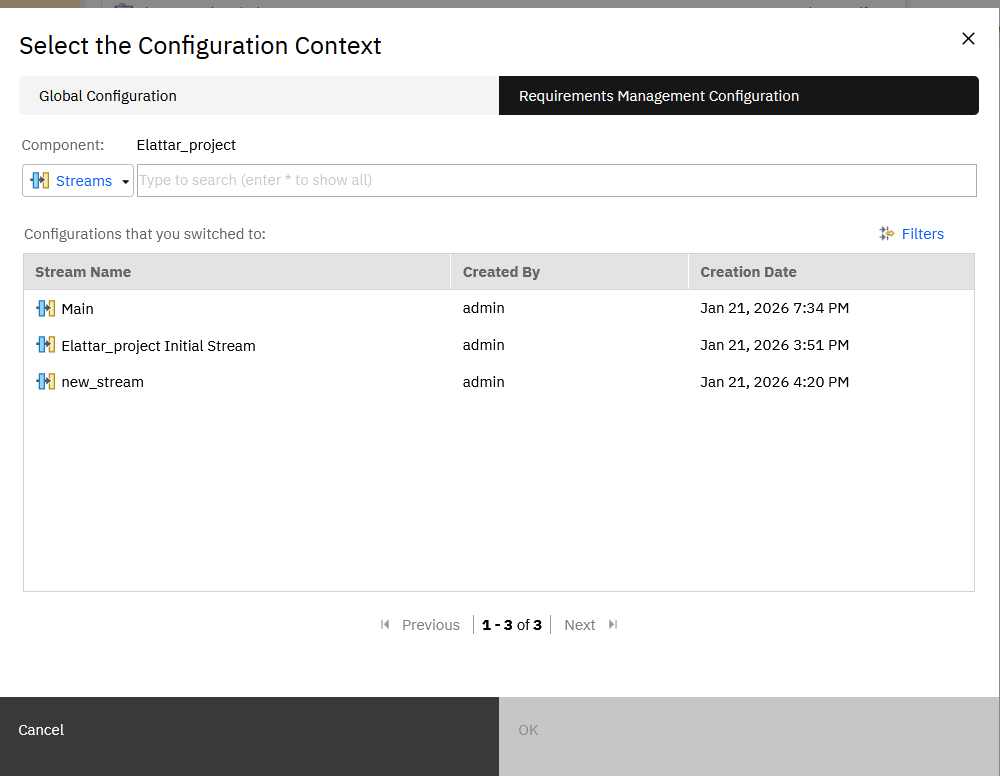Viewport: 1000px width, 776px height.
Task: Open the Creation Date column options
Action: click(748, 271)
